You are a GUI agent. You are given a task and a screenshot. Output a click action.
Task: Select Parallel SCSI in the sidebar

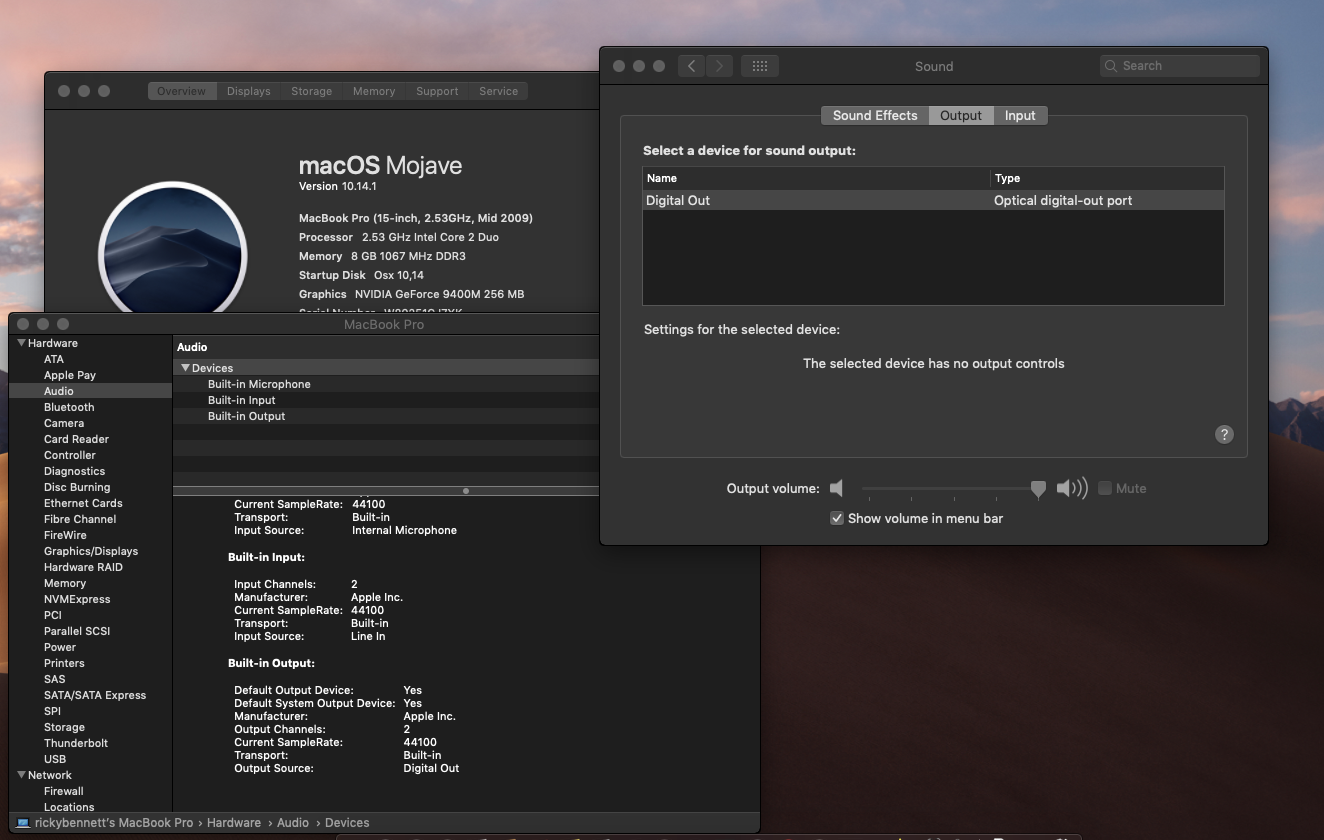pyautogui.click(x=77, y=631)
